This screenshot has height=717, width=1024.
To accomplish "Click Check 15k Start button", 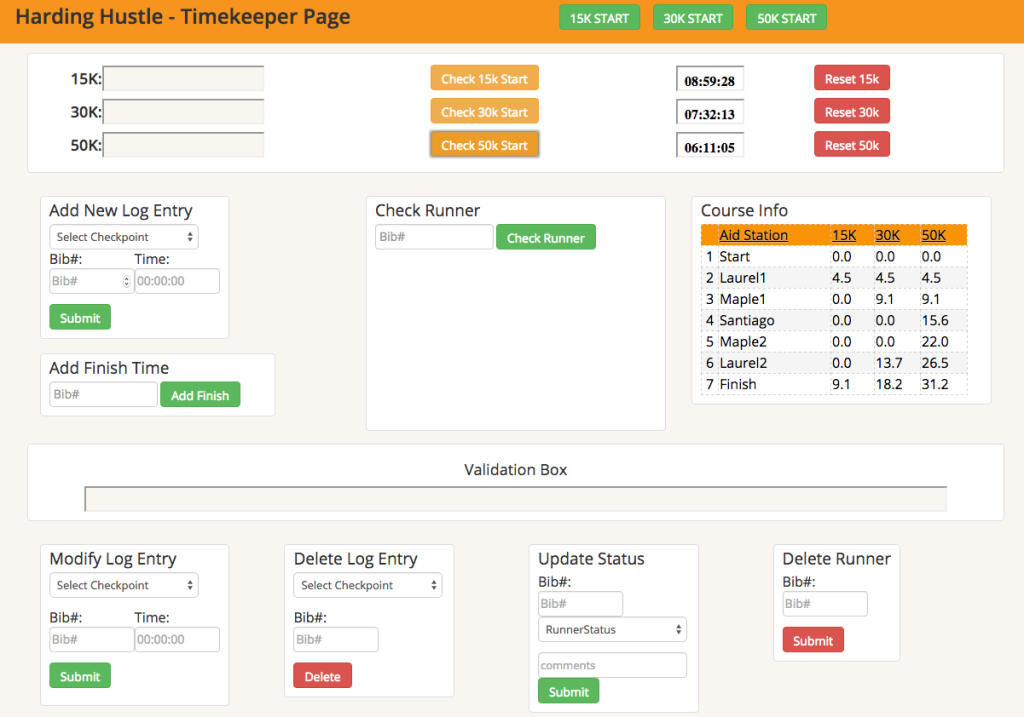I will (x=484, y=79).
